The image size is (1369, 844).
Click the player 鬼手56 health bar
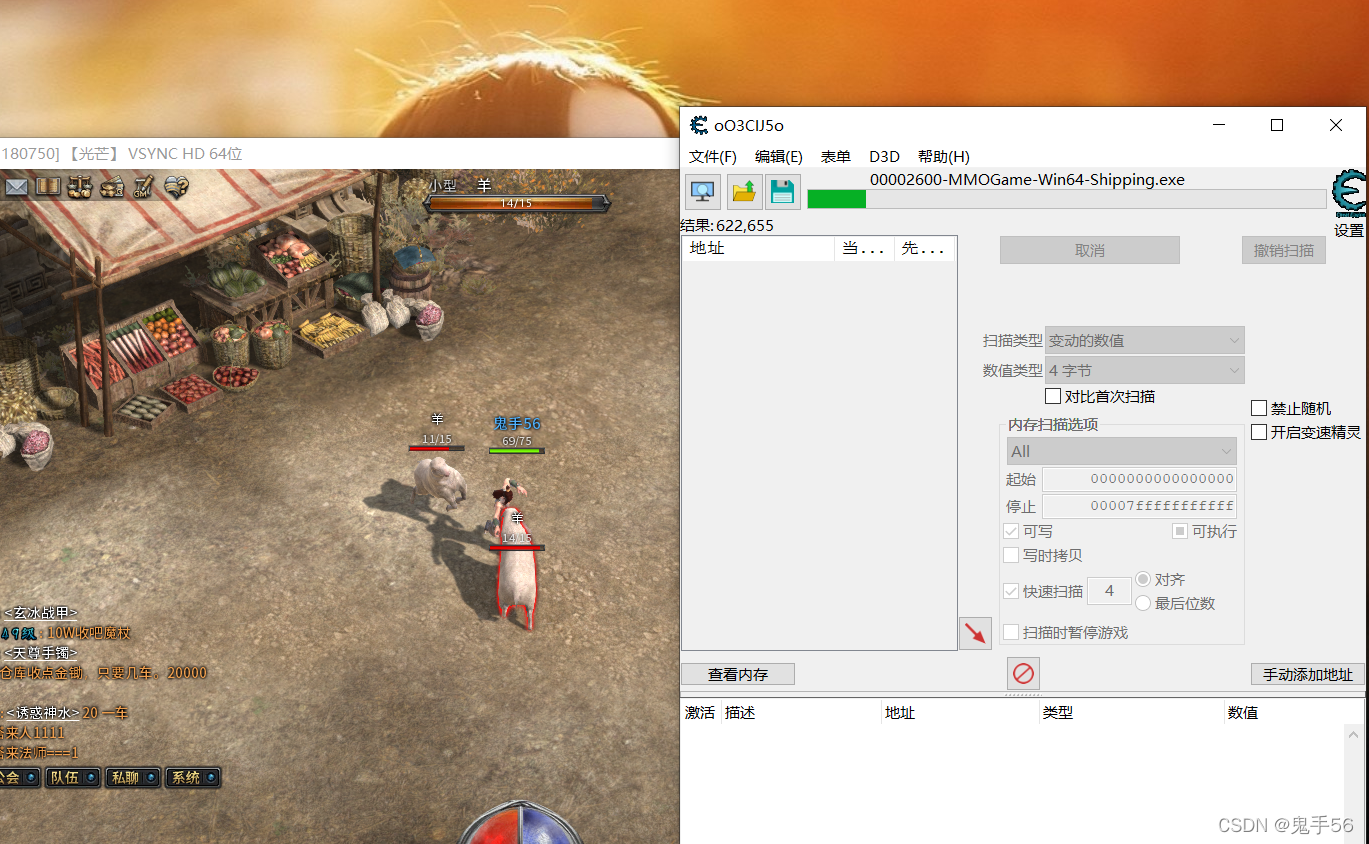[516, 451]
